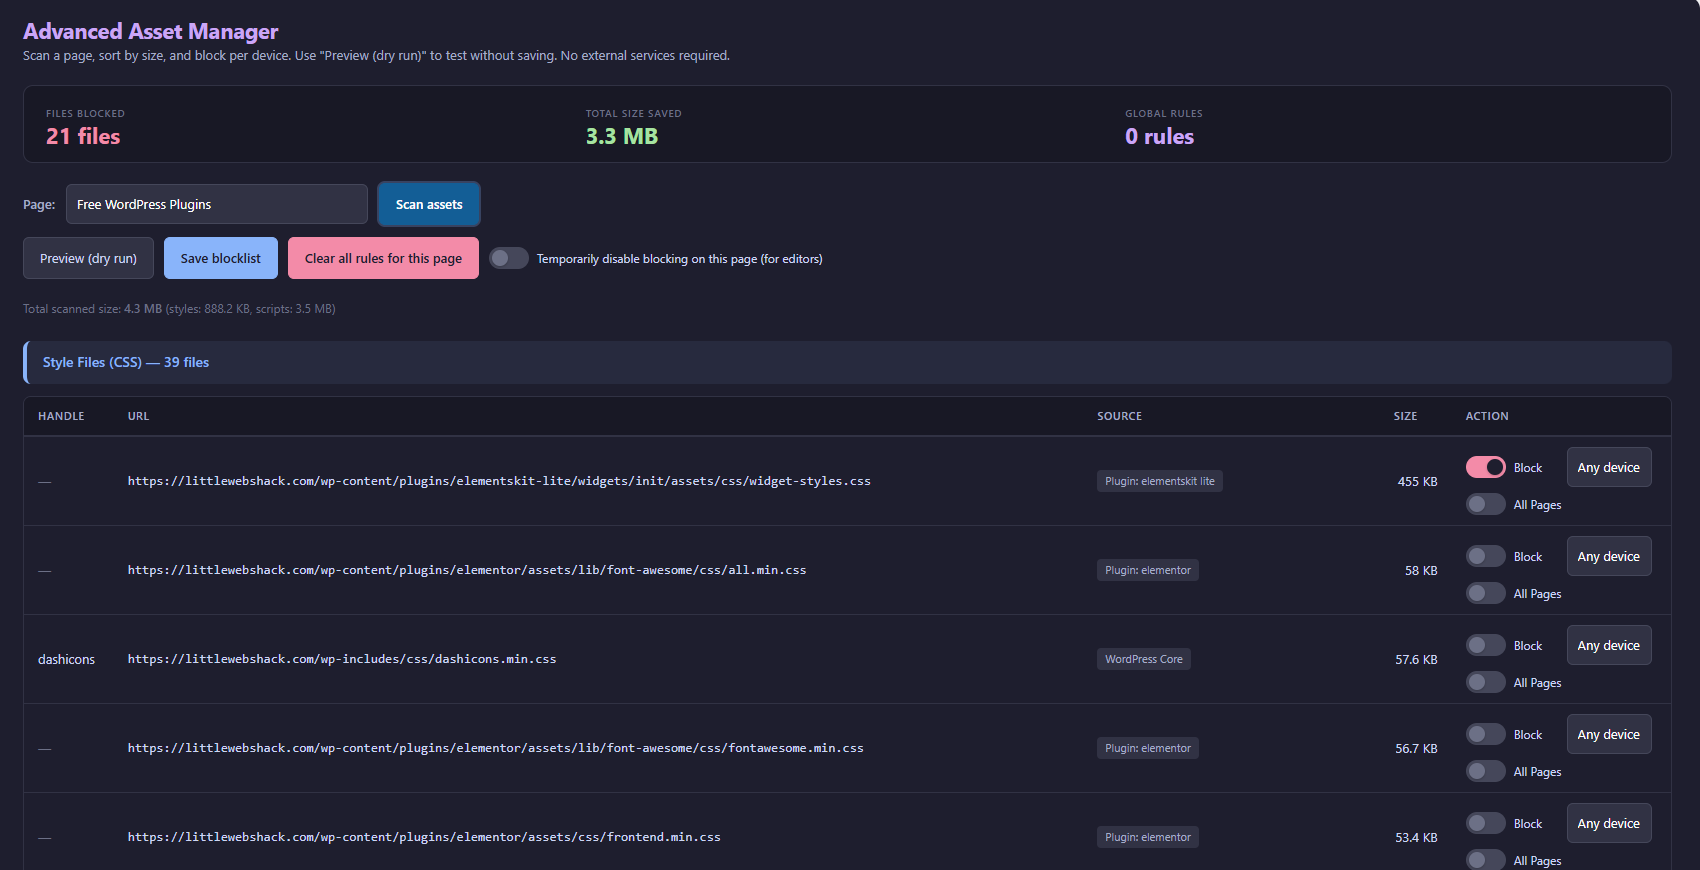Viewport: 1700px width, 870px height.
Task: Click the widget-styles.css URL
Action: pos(499,481)
